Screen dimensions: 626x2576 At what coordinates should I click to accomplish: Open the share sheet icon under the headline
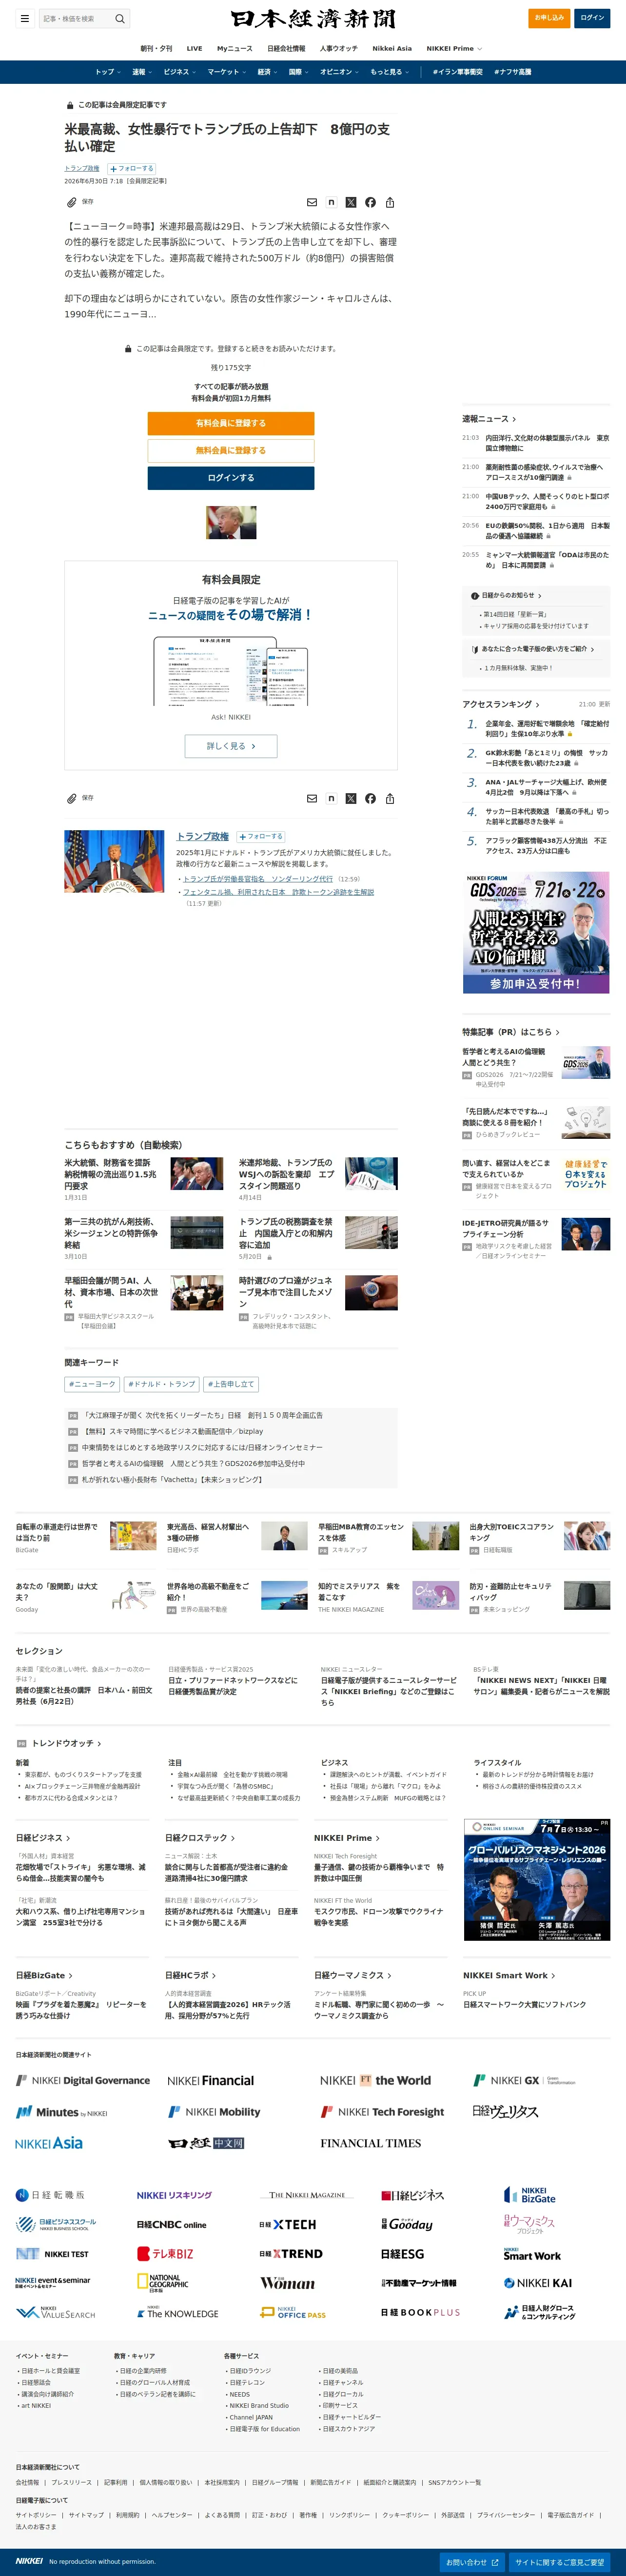tap(390, 202)
